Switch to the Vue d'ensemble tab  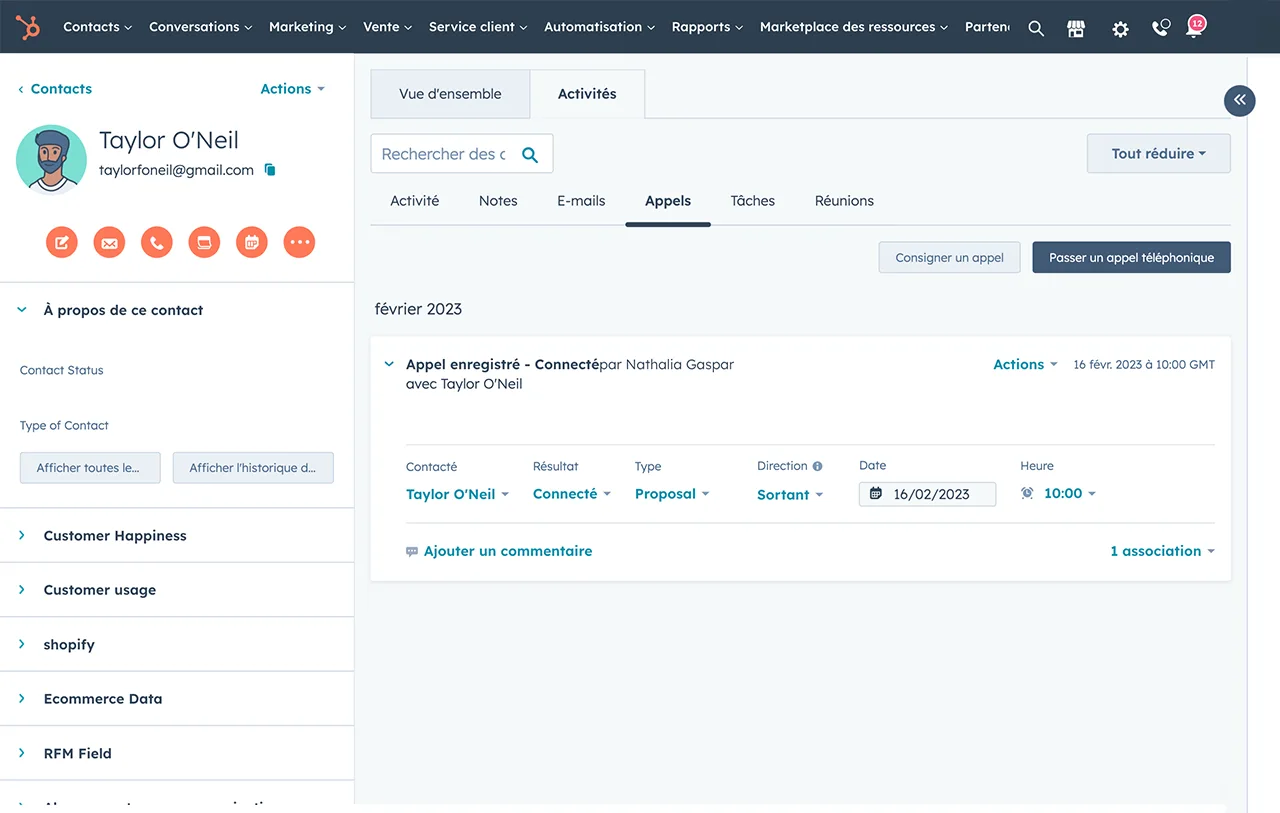(x=450, y=94)
